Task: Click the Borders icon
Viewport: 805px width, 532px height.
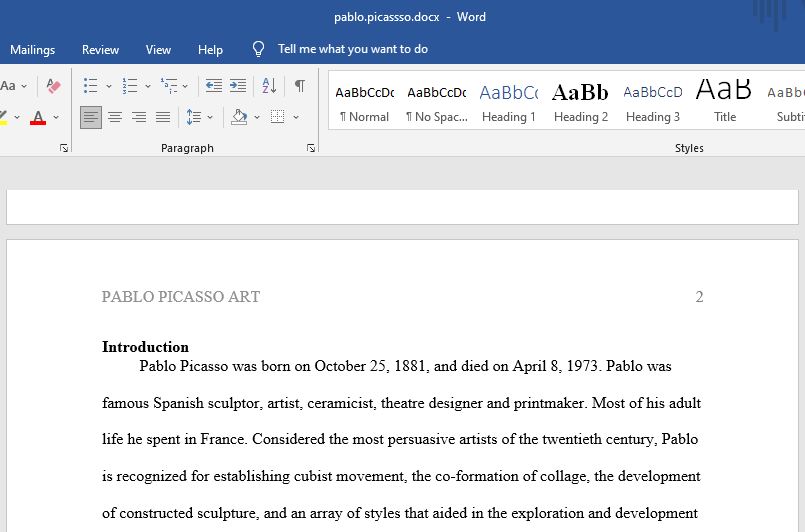Action: pyautogui.click(x=278, y=117)
